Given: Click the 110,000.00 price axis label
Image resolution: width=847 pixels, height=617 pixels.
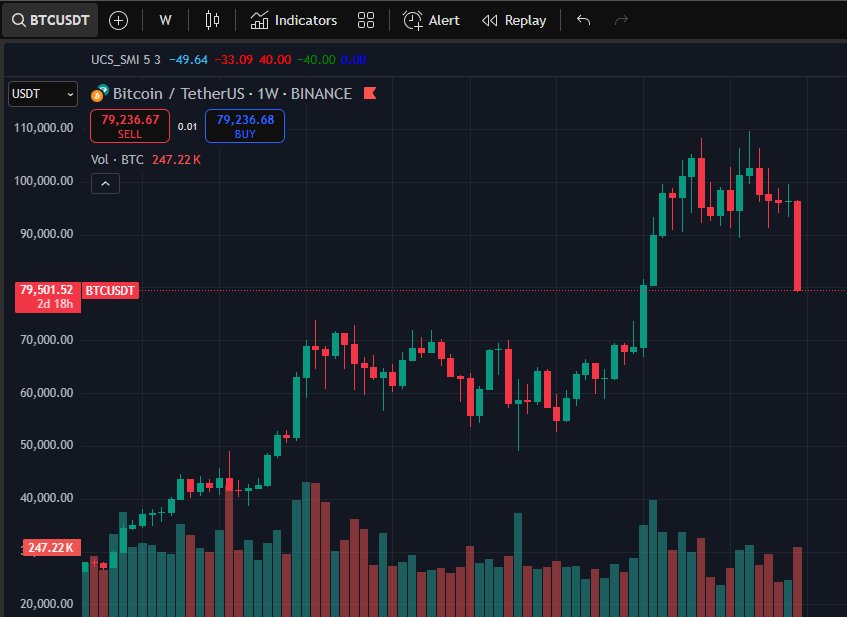Looking at the screenshot, I should tap(44, 128).
